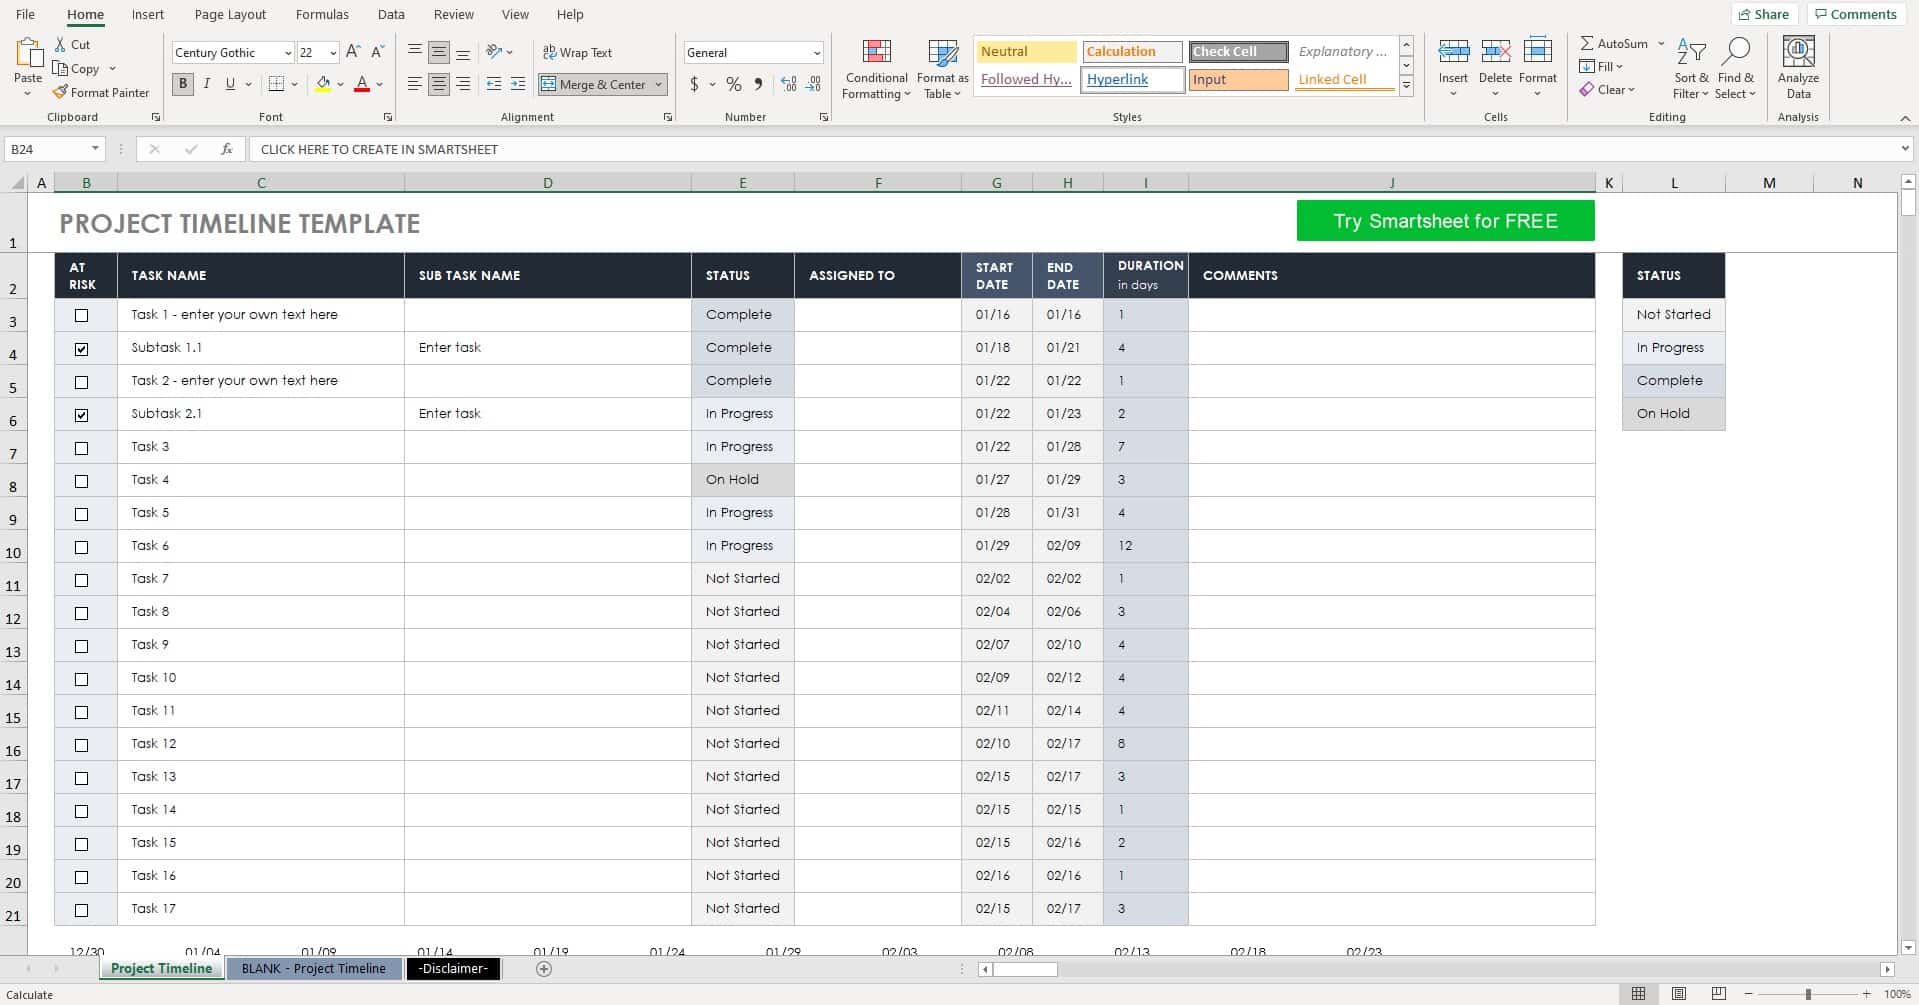Screen dimensions: 1919x1005
Task: Add a new sheet with plus icon
Action: 544,968
